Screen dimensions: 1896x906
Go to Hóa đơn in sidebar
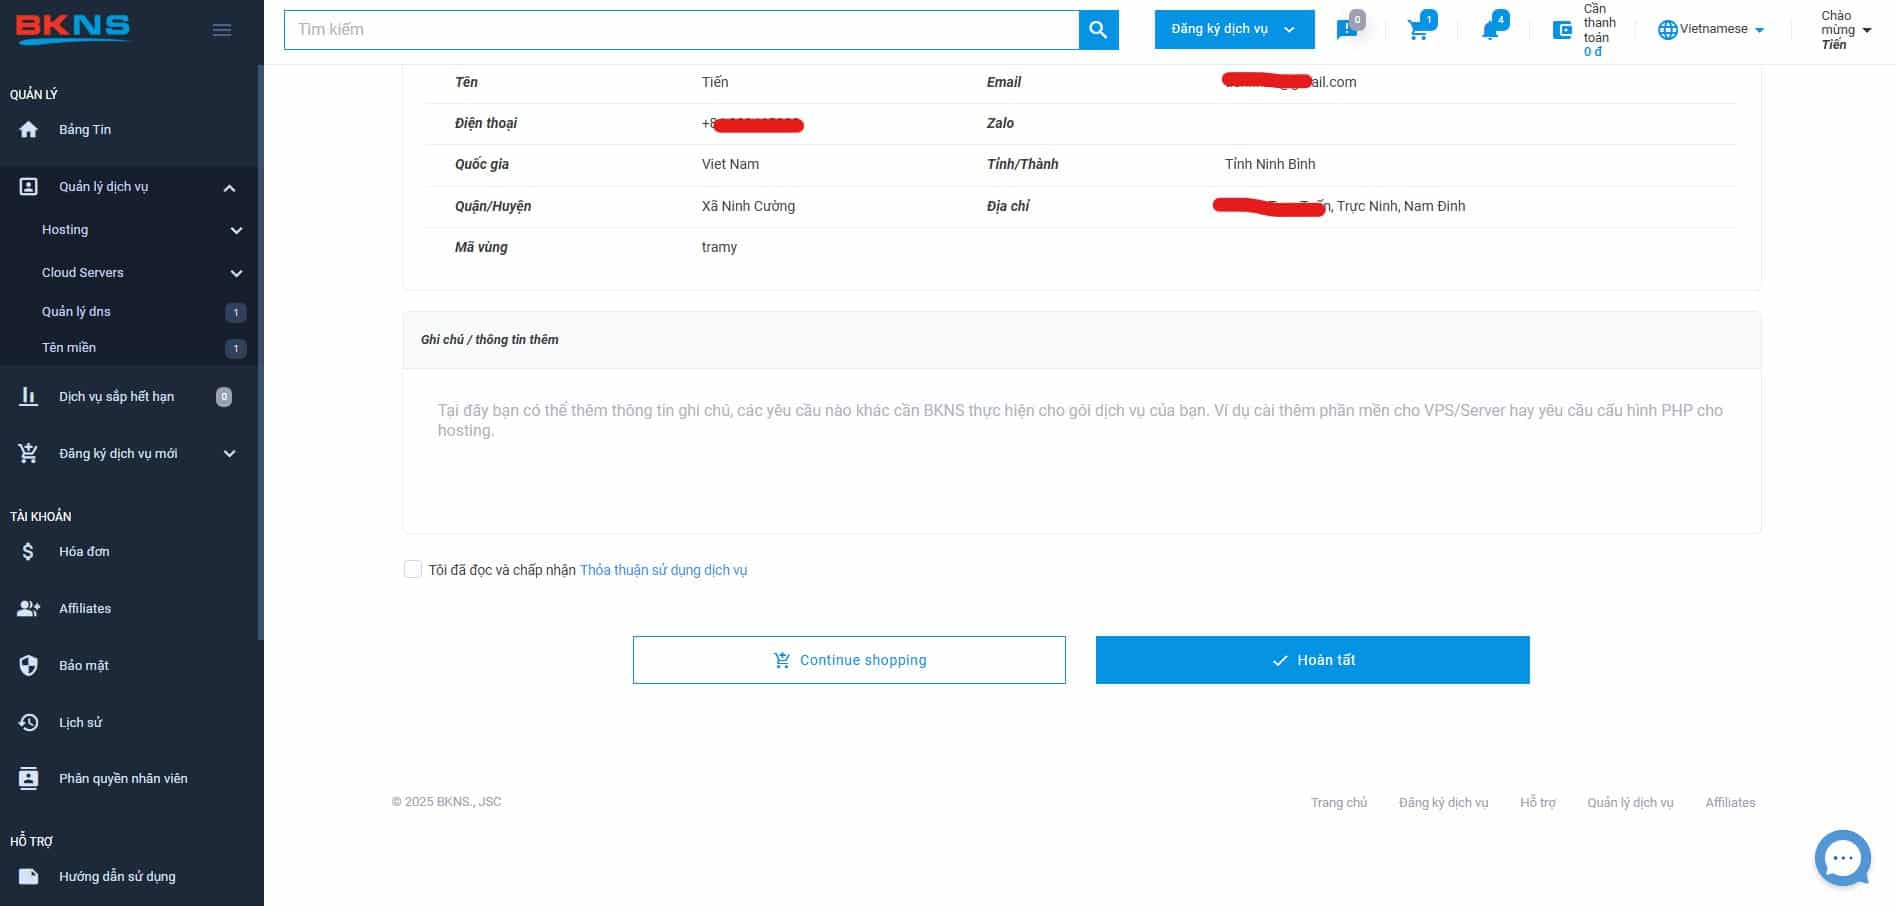coord(84,552)
